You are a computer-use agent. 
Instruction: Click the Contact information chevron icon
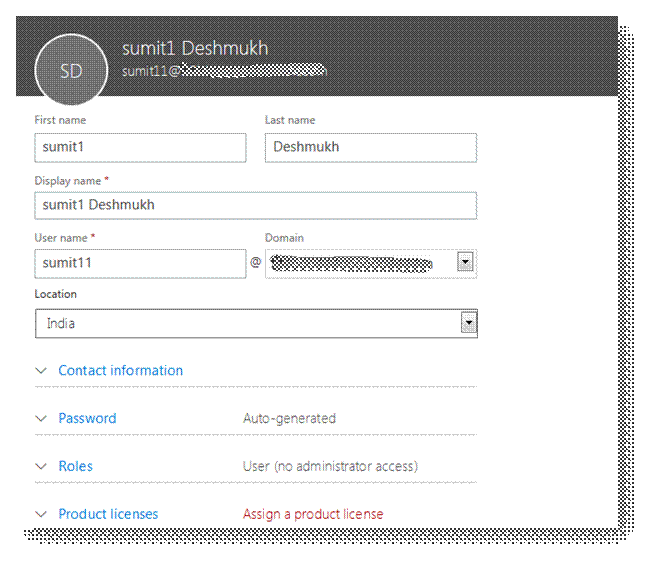click(x=41, y=370)
